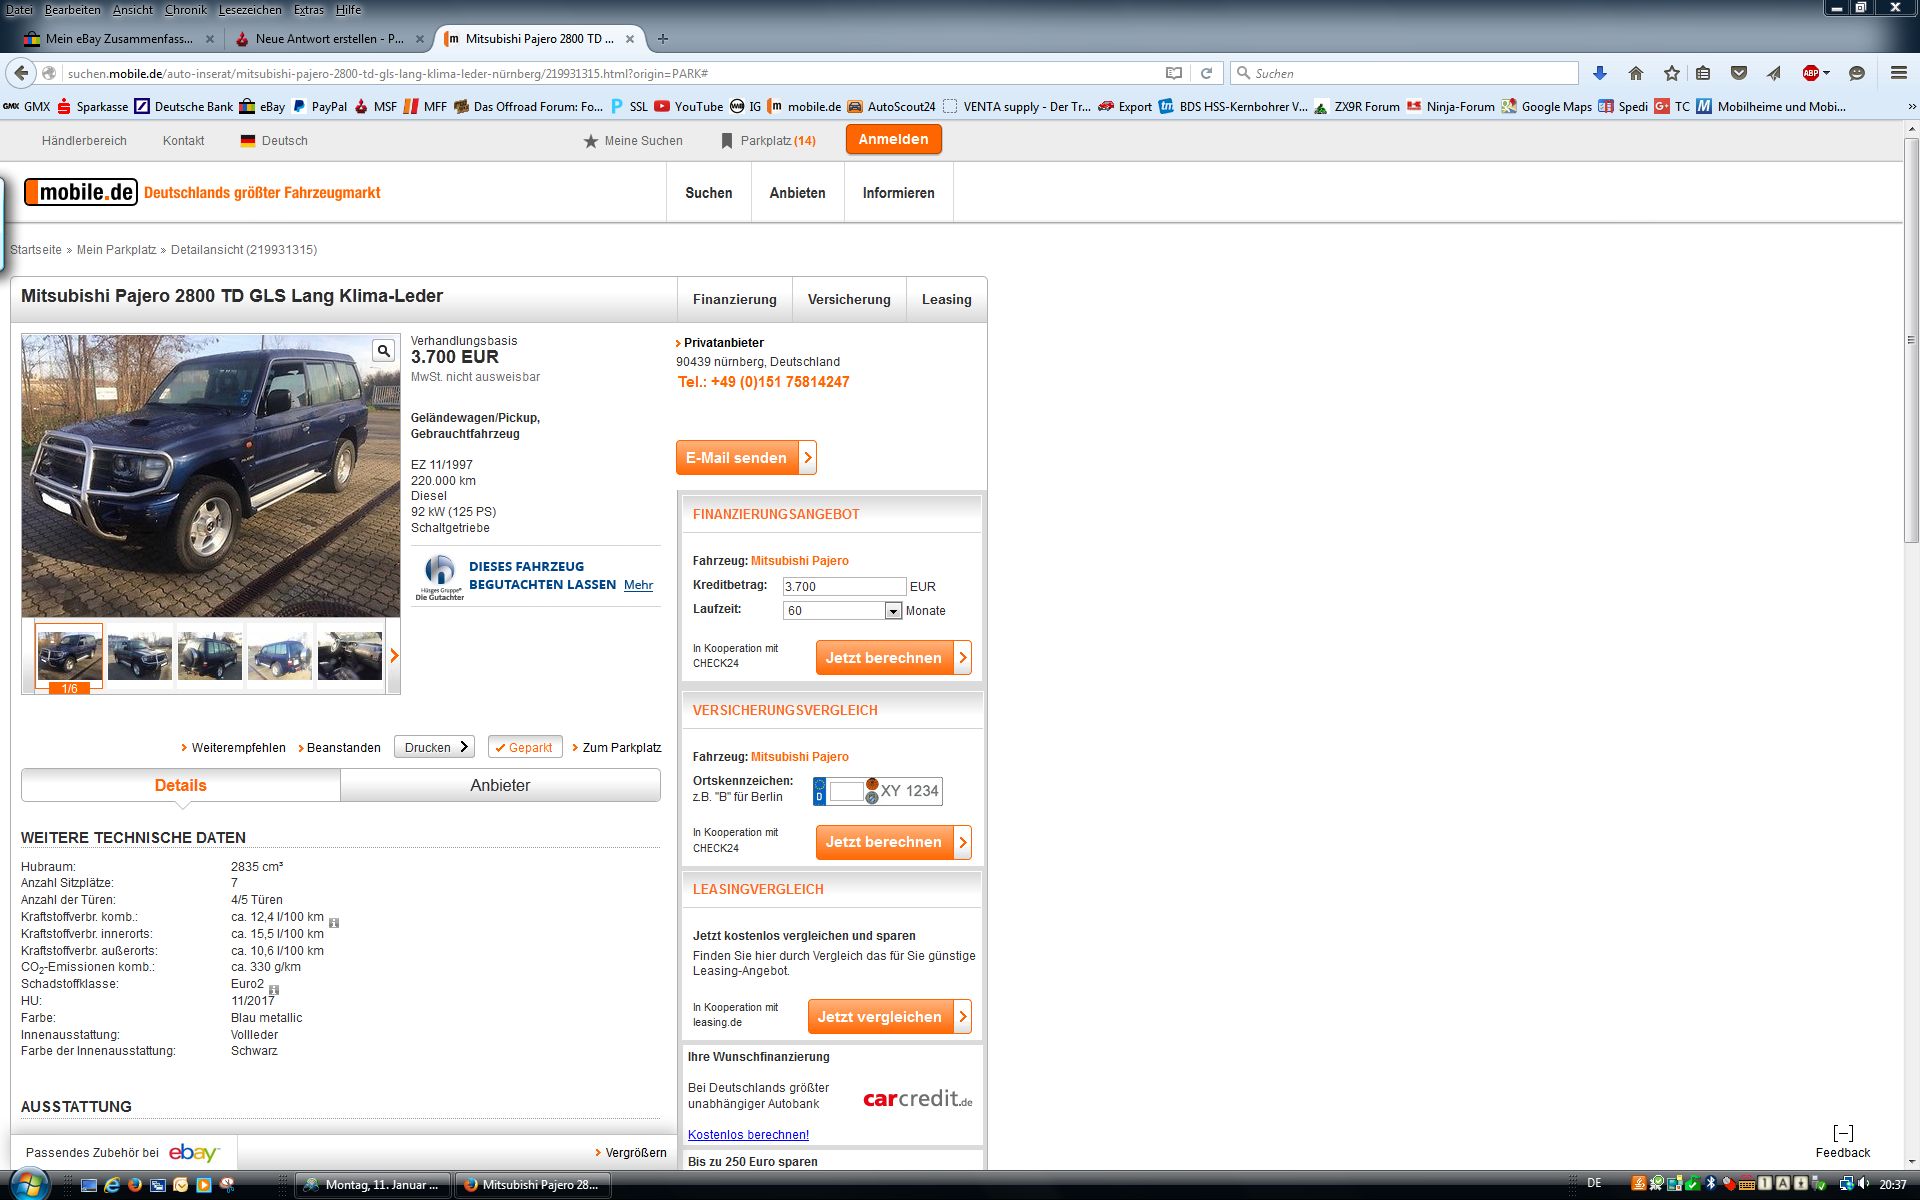This screenshot has height=1200, width=1920.
Task: Open the Firefox hamburger menu
Action: coord(1898,73)
